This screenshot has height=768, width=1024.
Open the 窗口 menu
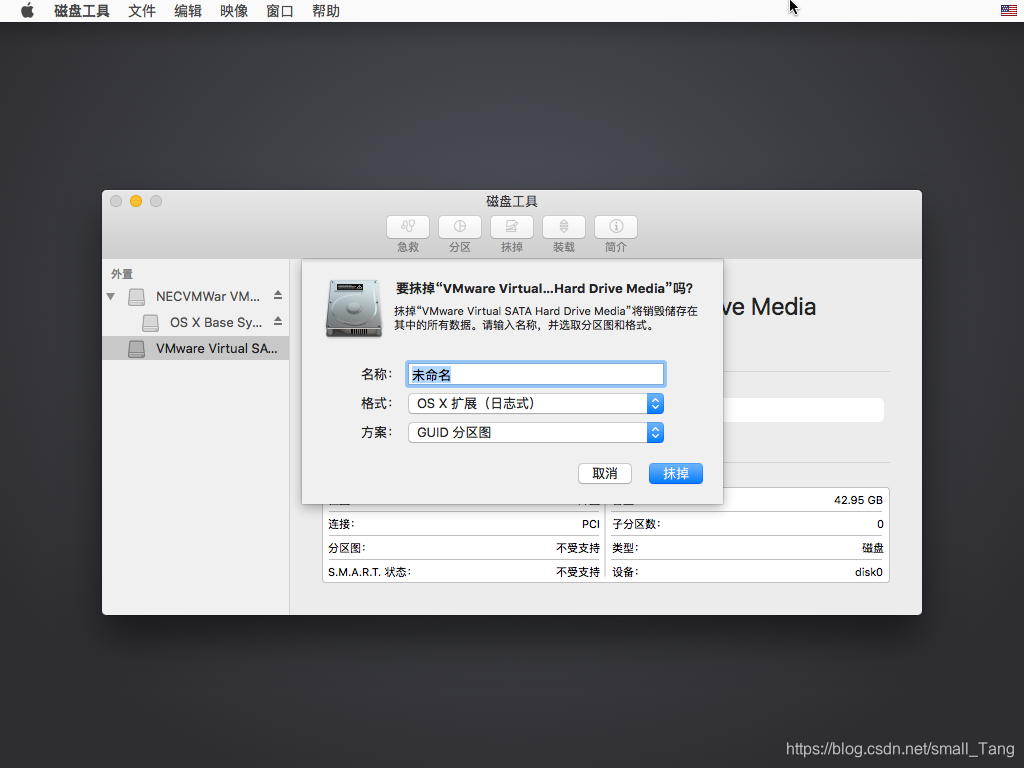coord(280,11)
